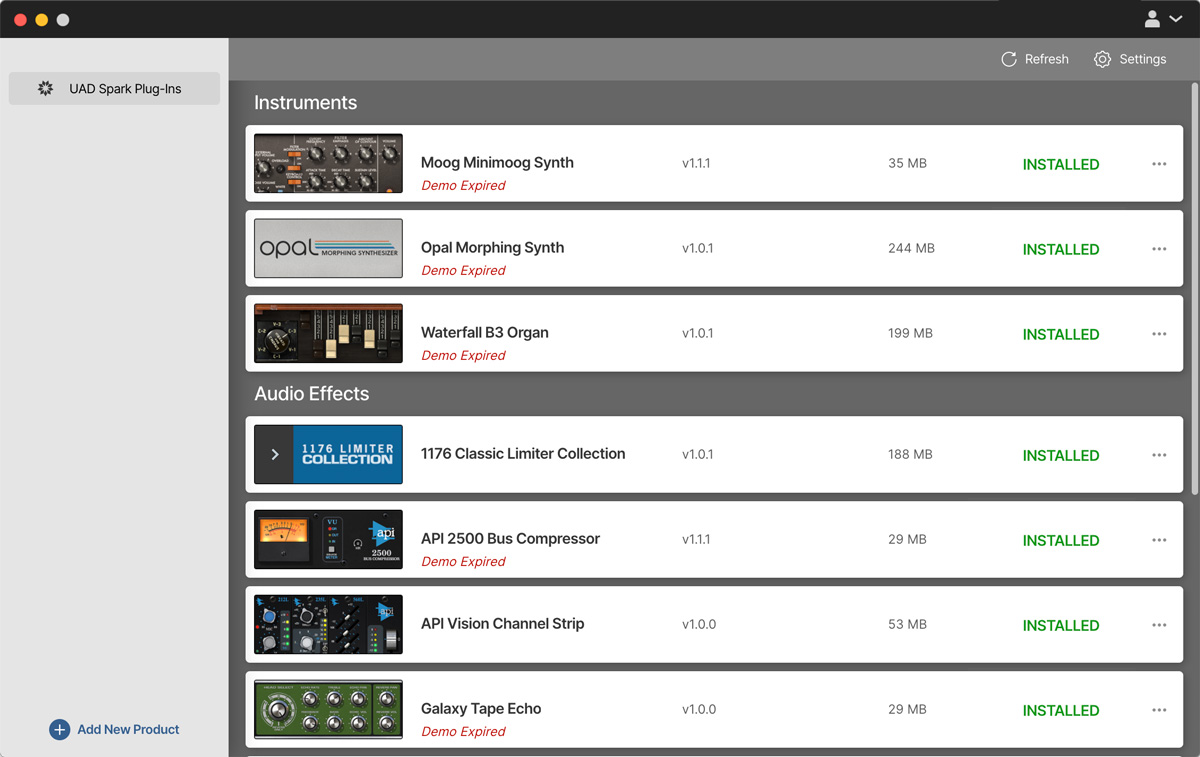Expand the 1176 Limiter Collection chevron

click(x=275, y=454)
